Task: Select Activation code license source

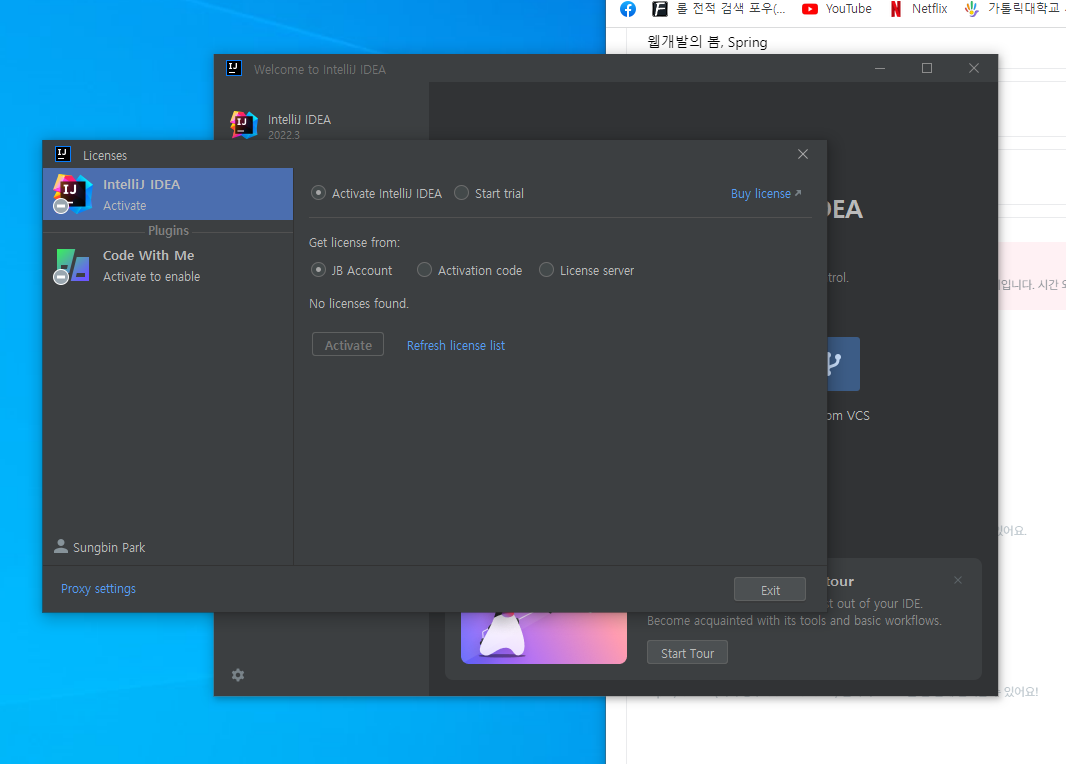Action: pos(469,270)
